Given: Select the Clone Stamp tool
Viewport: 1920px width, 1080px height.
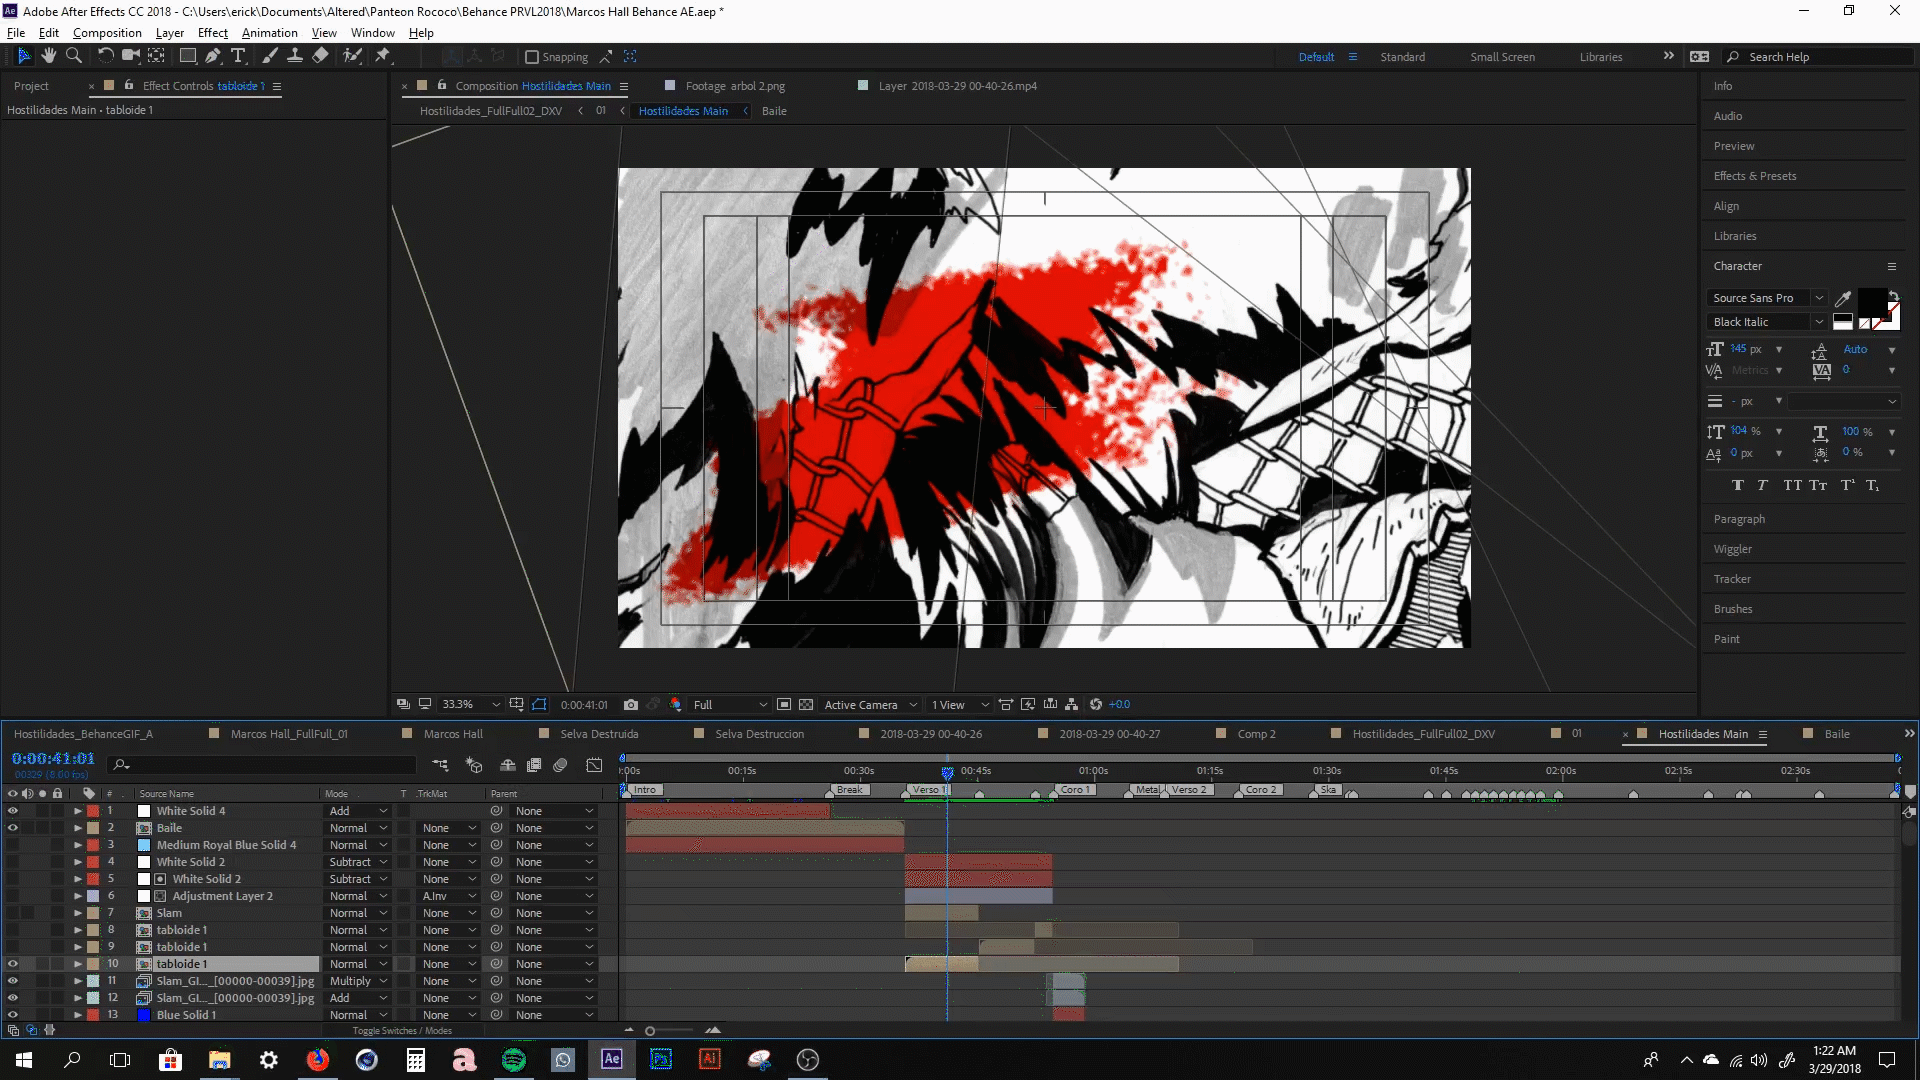Looking at the screenshot, I should pos(295,56).
